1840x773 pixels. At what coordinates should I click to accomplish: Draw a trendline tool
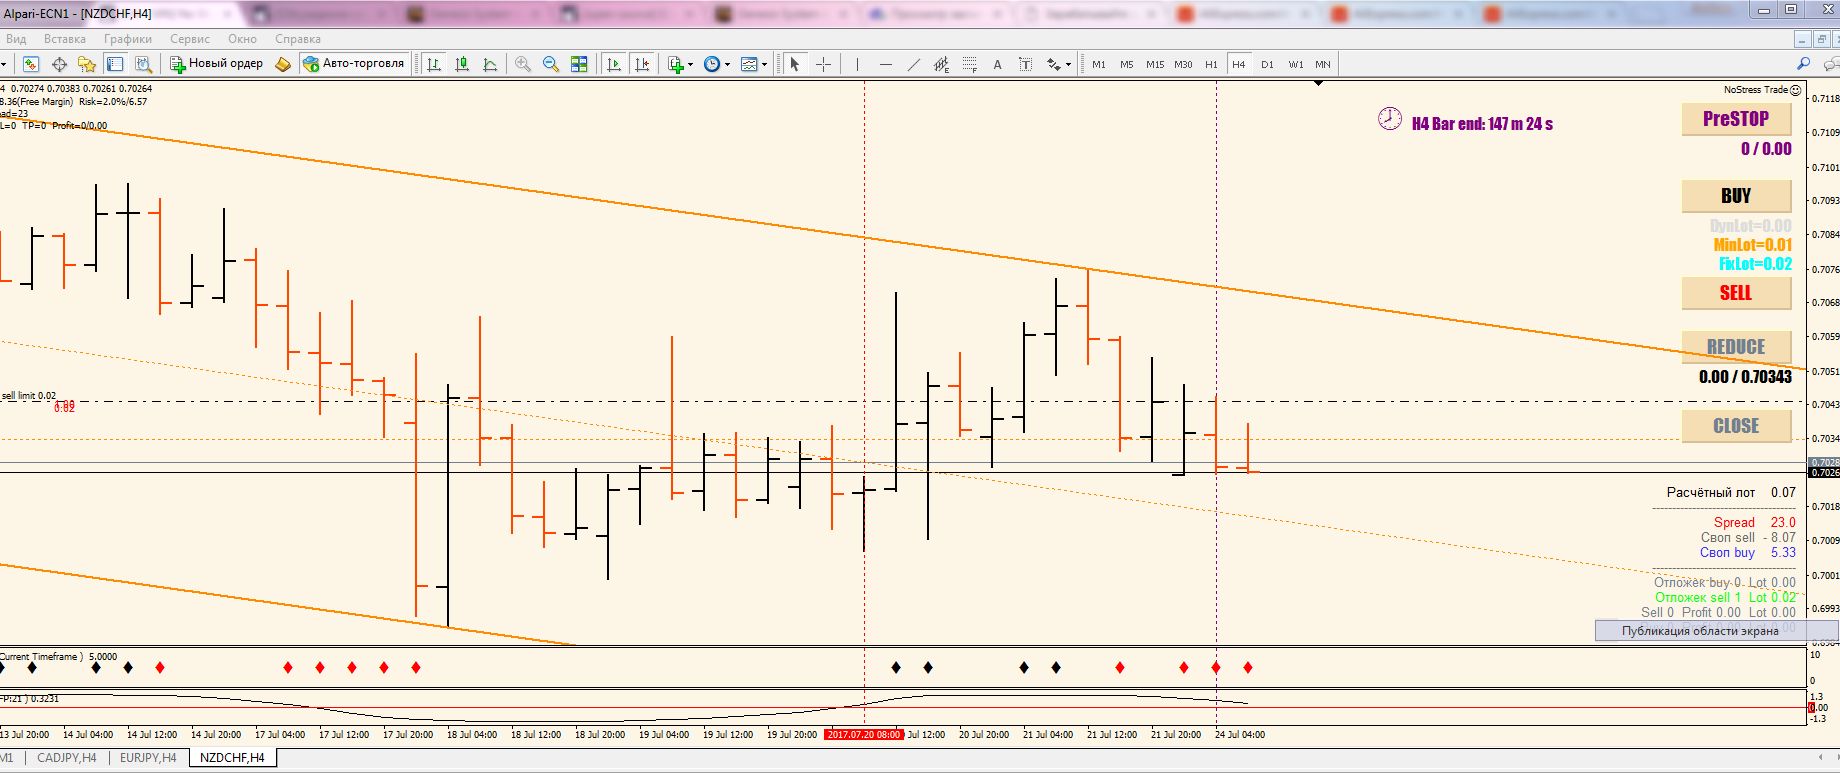[x=913, y=64]
